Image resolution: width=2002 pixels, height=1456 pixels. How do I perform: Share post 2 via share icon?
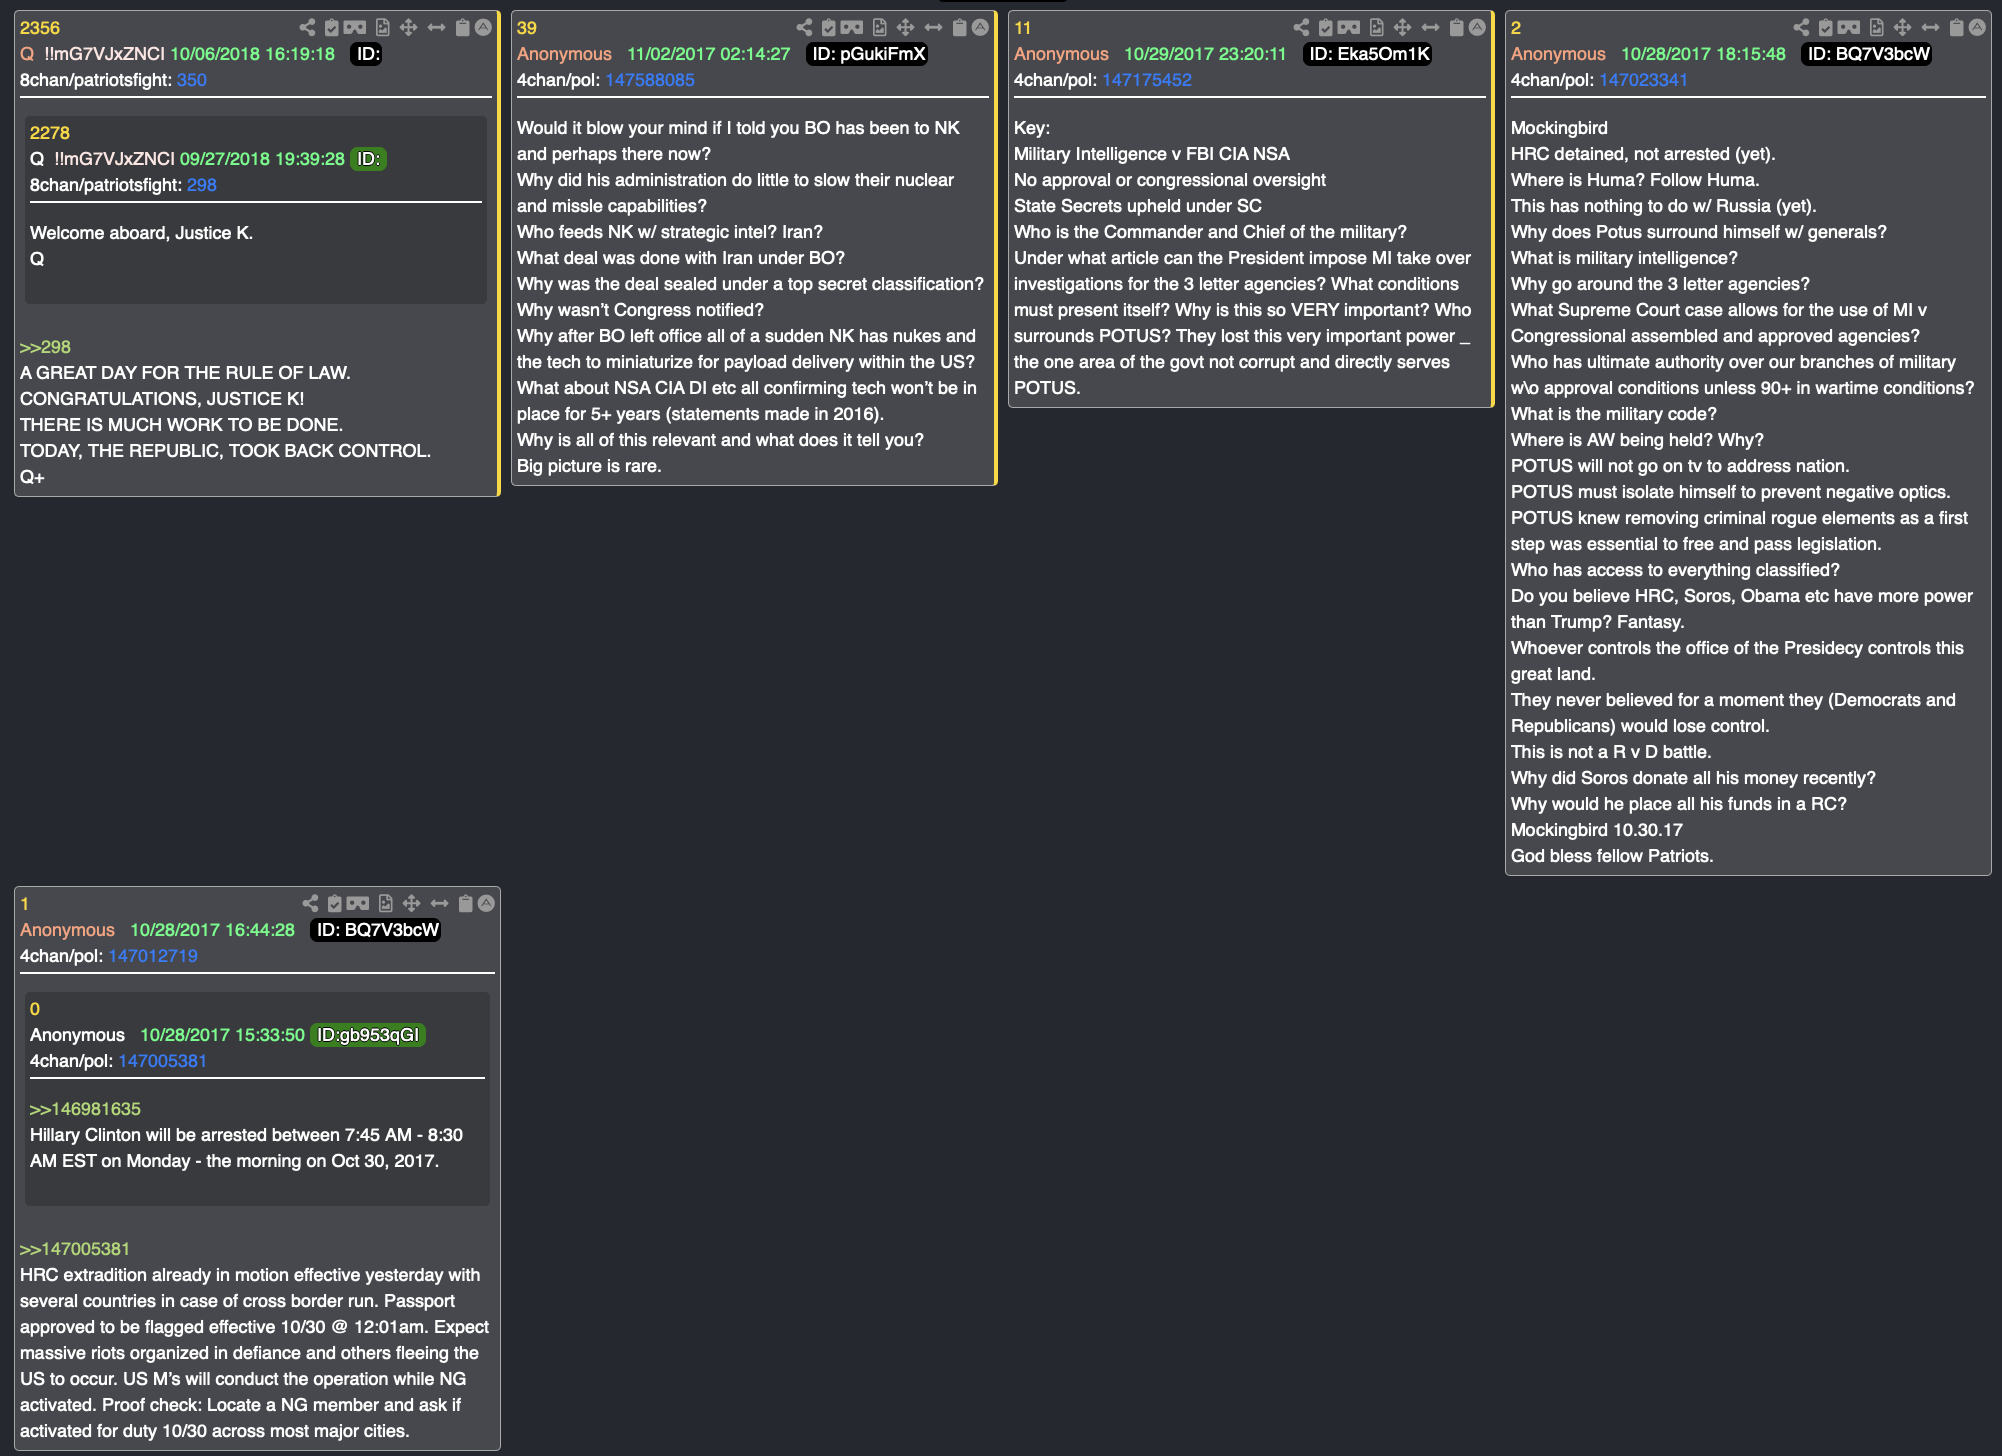tap(1801, 27)
